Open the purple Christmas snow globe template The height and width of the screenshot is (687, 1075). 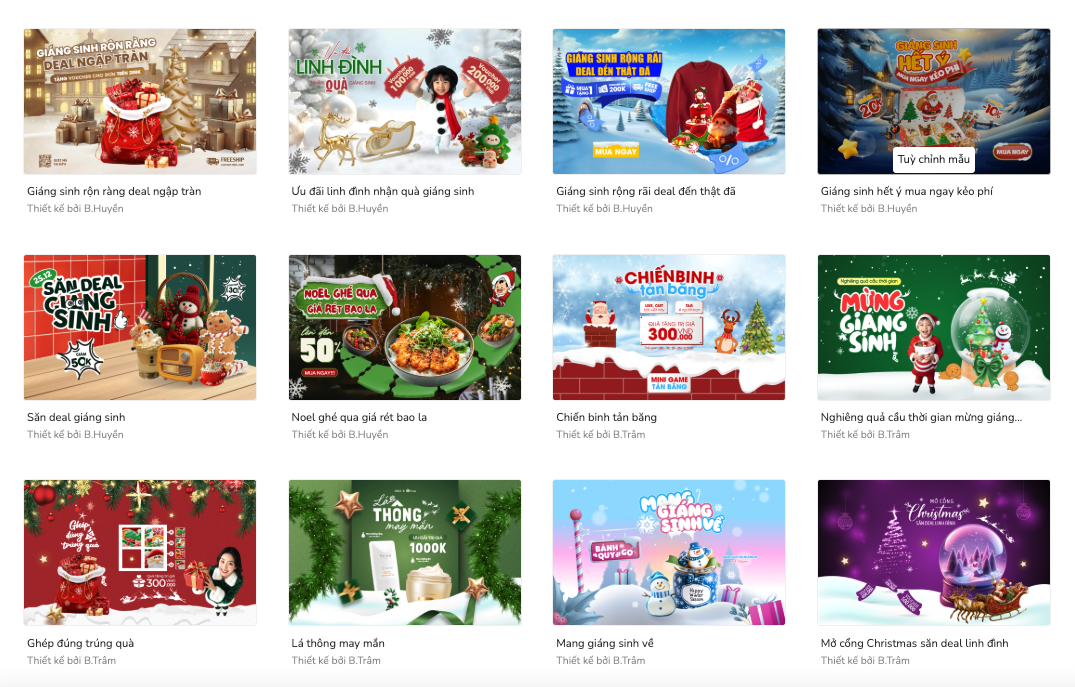click(934, 553)
